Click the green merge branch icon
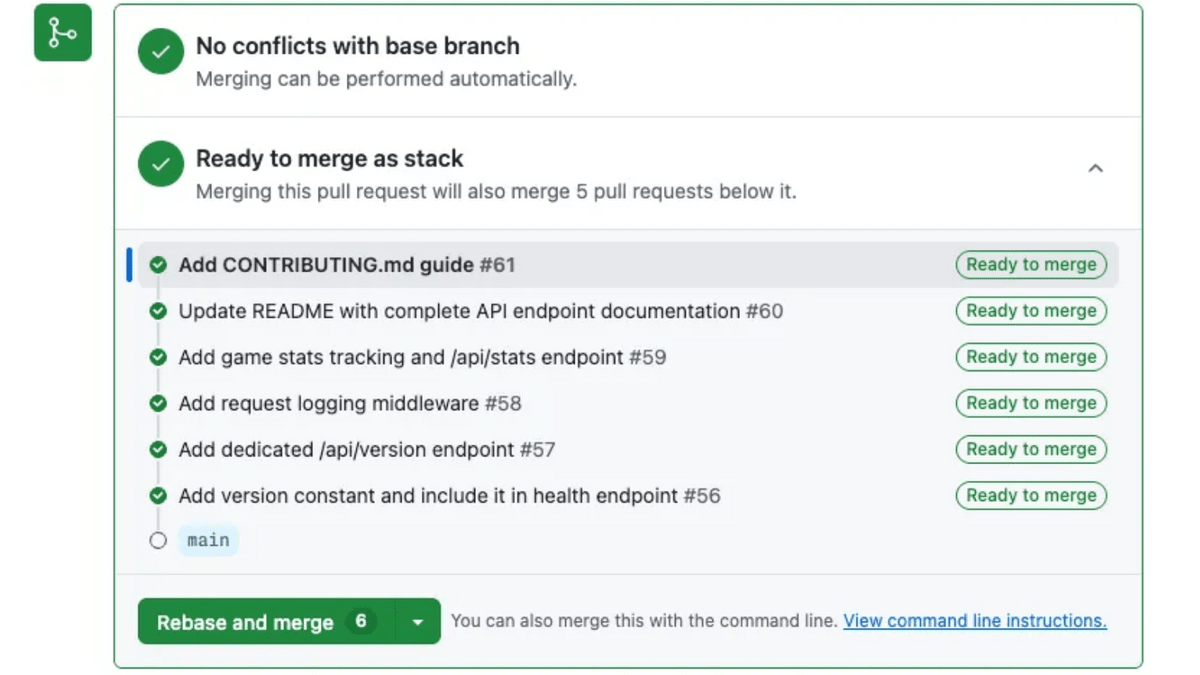 click(x=63, y=33)
